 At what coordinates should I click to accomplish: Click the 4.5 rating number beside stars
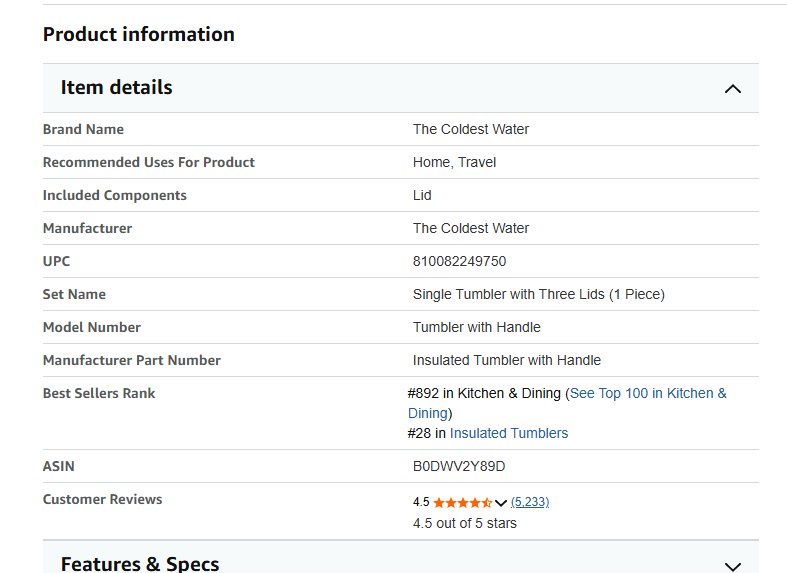421,502
